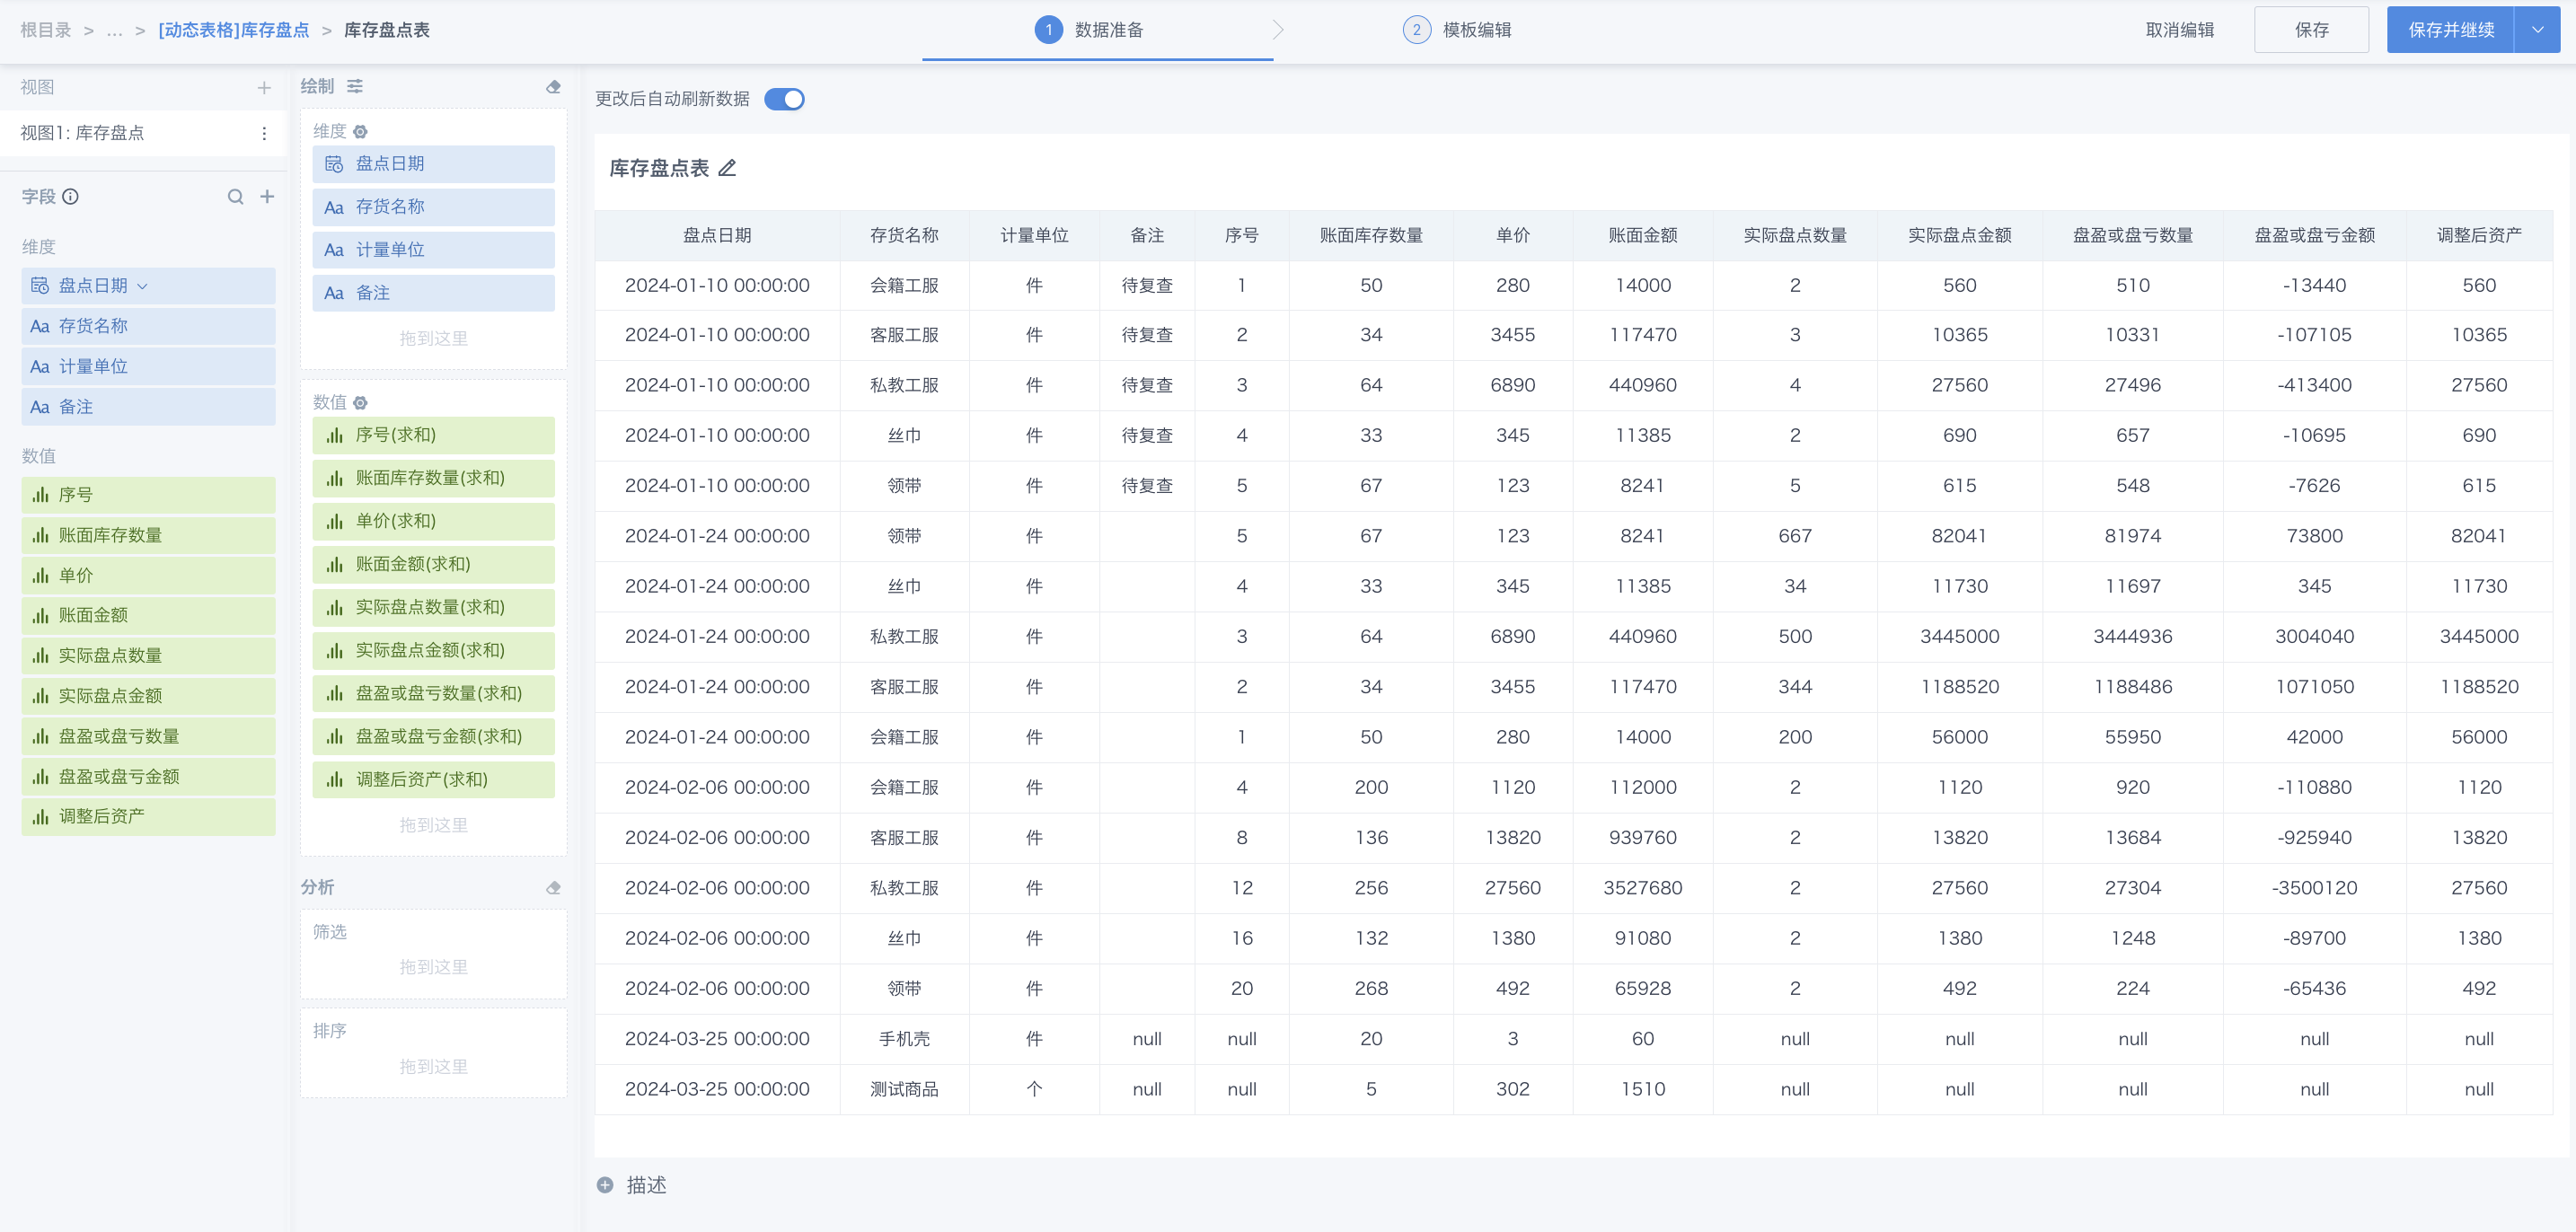Select 账面库存数量(求和) in the 数值 area
Screen dimensions: 2576x1232
(x=433, y=478)
